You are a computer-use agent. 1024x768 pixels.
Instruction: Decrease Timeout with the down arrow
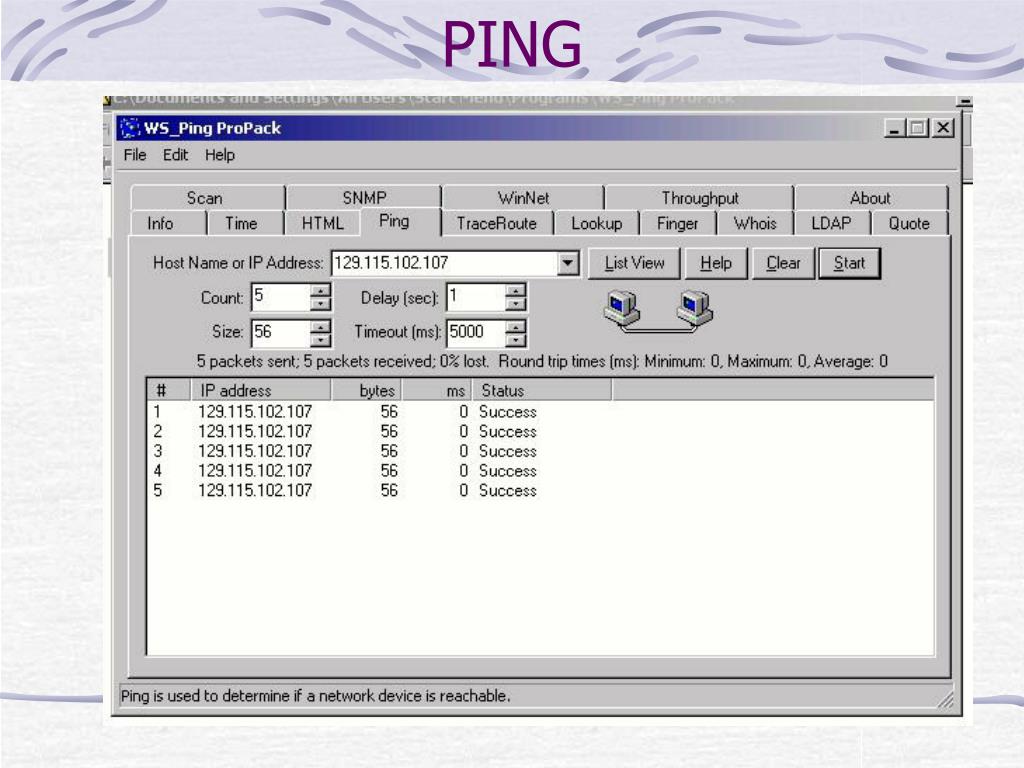(x=515, y=340)
